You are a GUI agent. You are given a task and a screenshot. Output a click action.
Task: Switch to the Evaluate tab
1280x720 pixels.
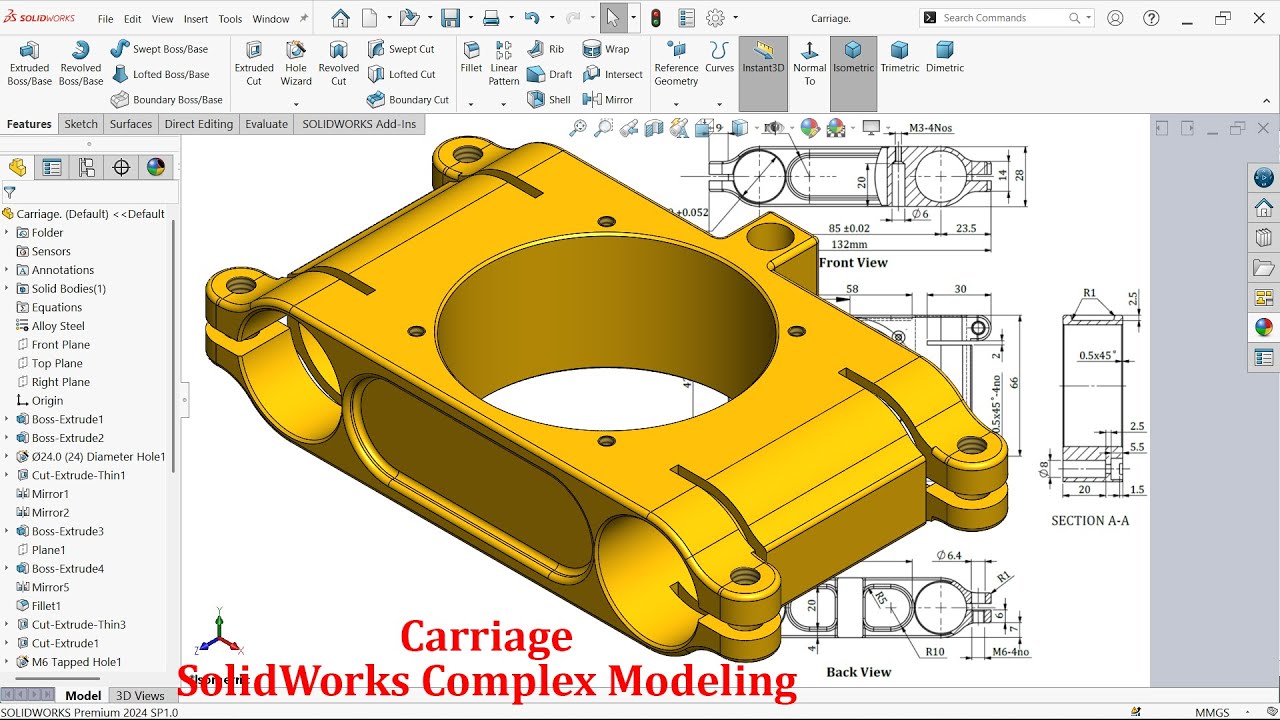267,124
